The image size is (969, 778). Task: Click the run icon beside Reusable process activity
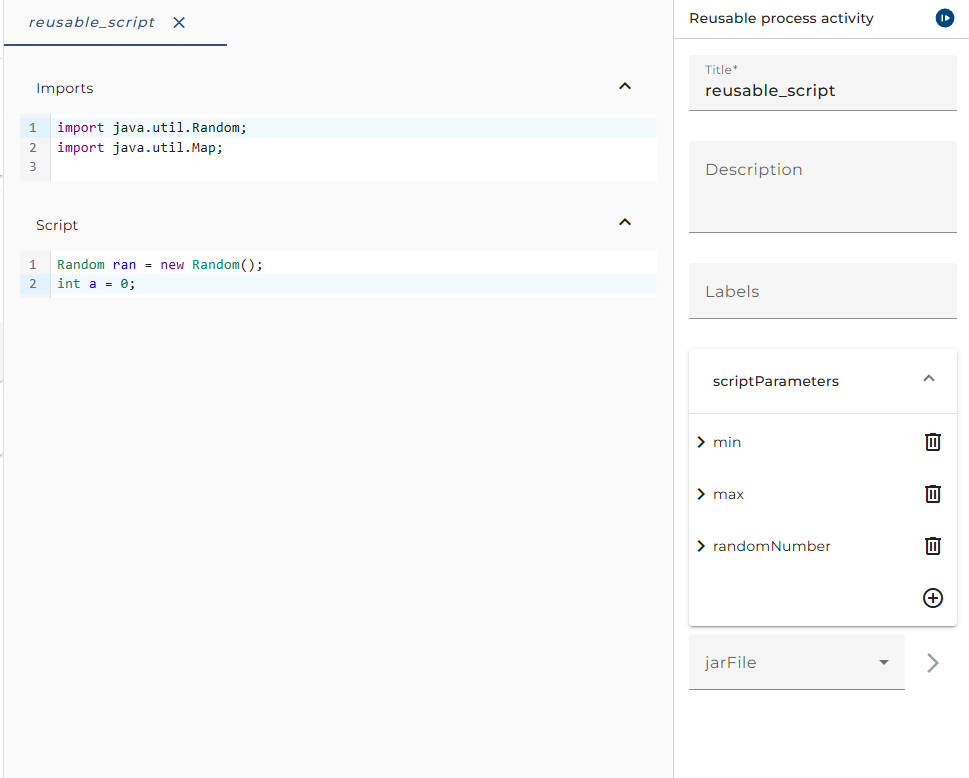pos(944,19)
